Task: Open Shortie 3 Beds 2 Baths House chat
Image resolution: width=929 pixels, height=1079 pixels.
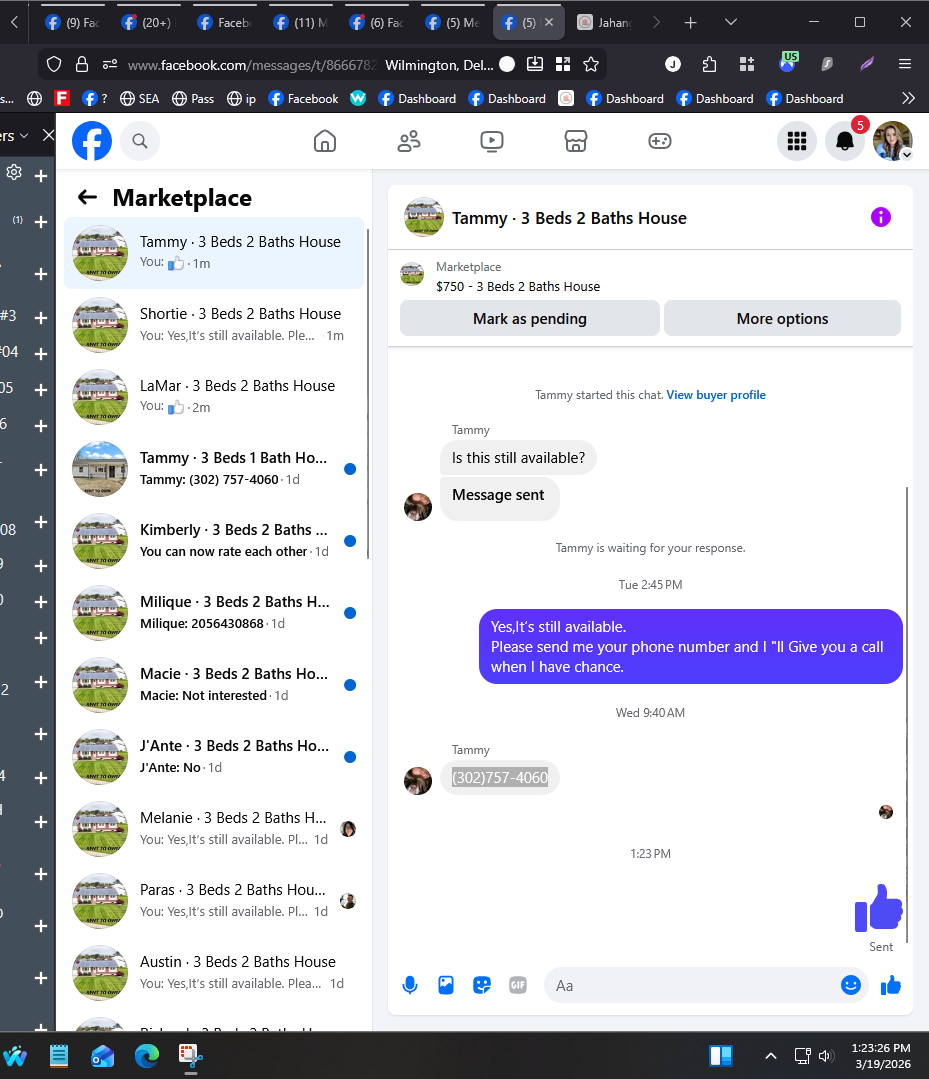Action: coord(214,325)
